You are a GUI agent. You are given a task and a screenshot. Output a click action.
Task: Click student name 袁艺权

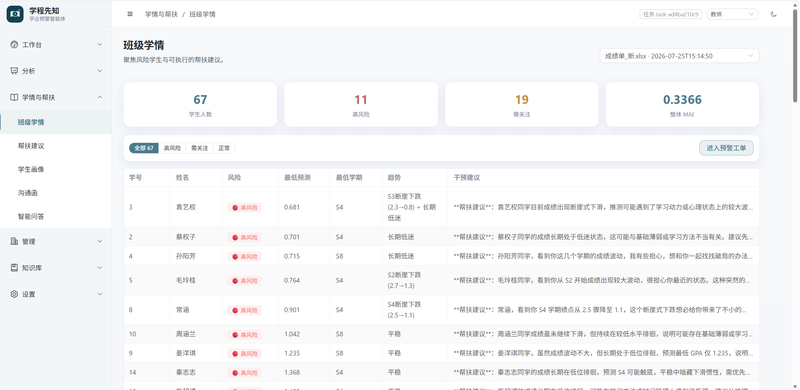tap(186, 207)
